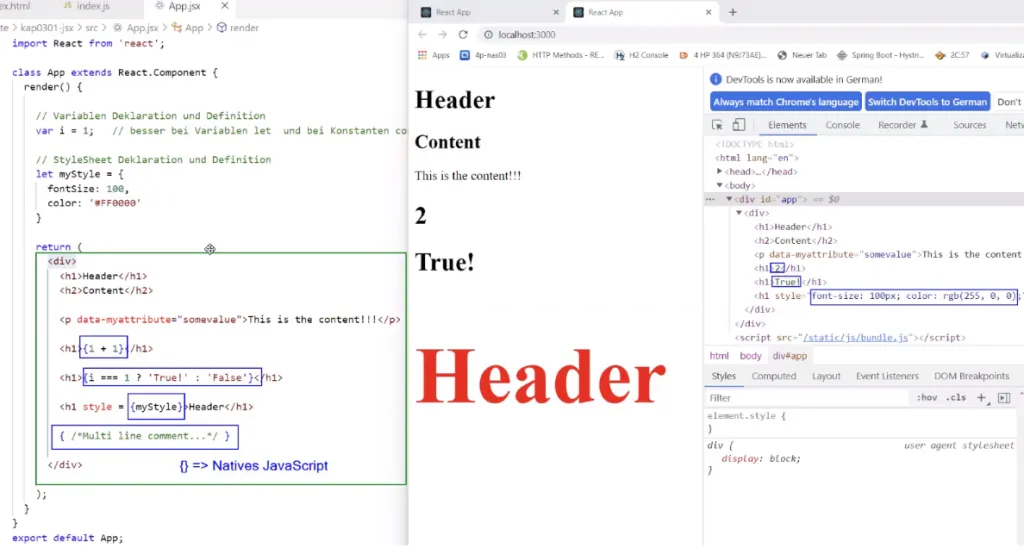Select the <h1>Header</h1> DOM row
Screen dimensions: 1024x548
[x=793, y=227]
